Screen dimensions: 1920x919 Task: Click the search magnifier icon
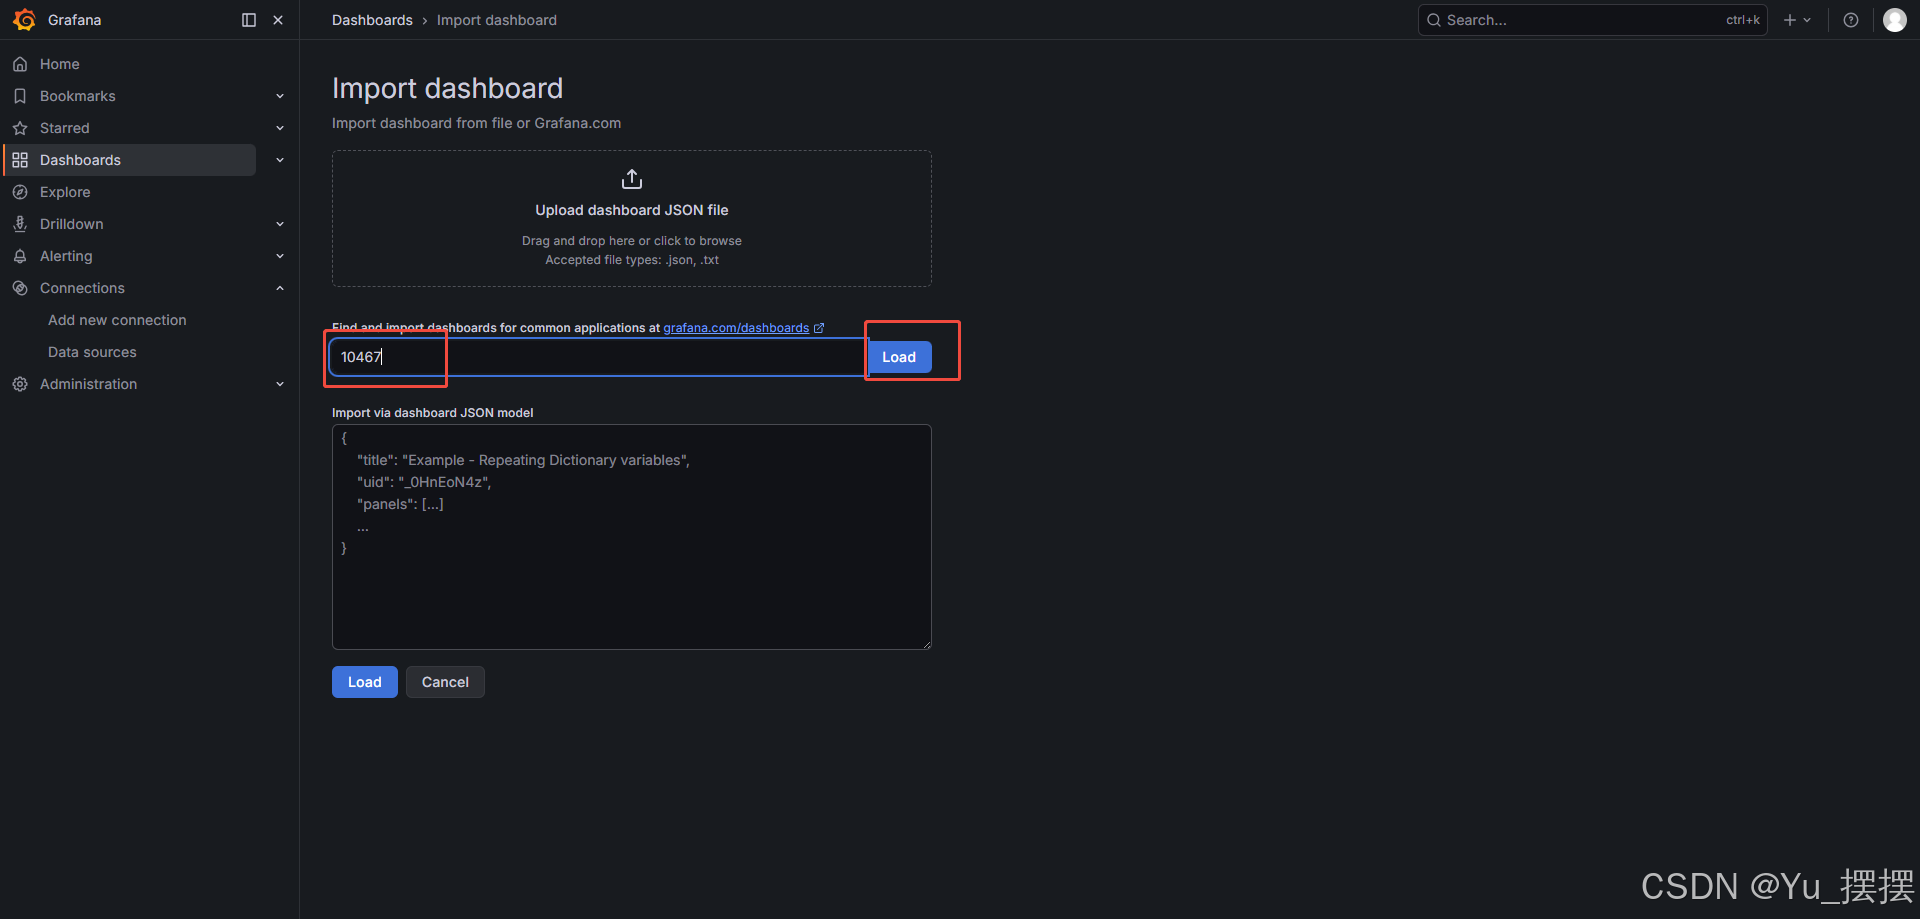1434,20
